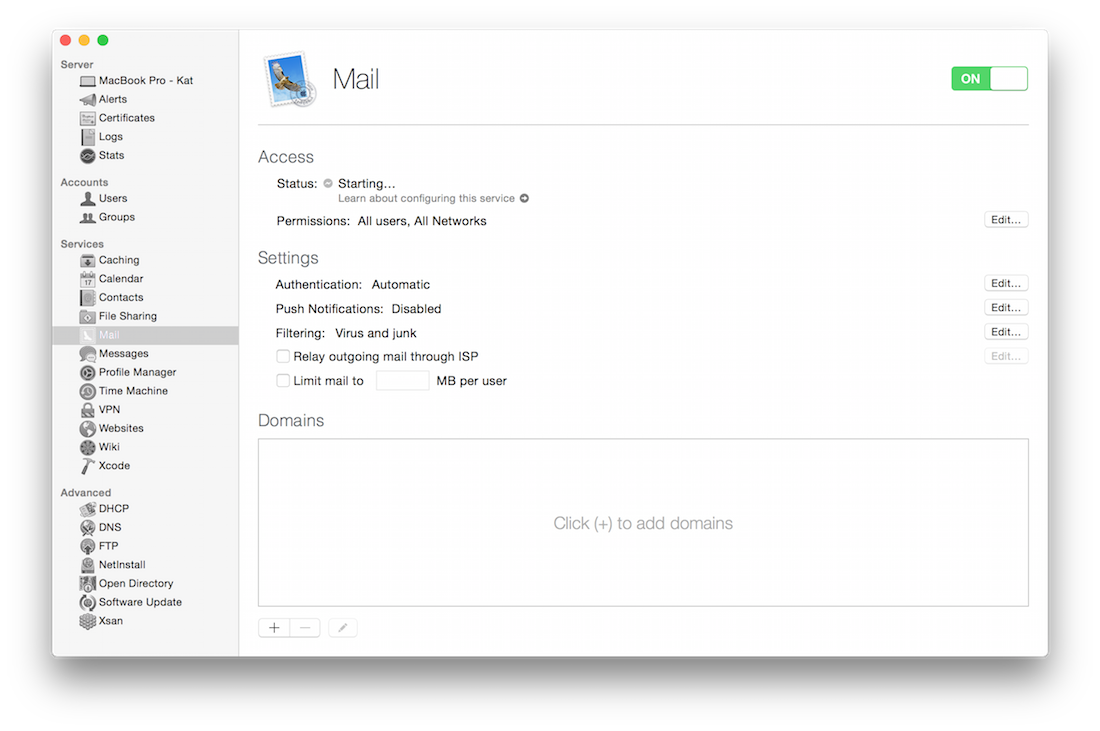Edit the Authentication setting
This screenshot has width=1100, height=731.
point(1006,283)
